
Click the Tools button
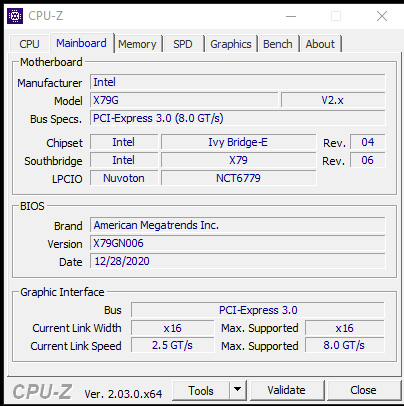coord(201,390)
